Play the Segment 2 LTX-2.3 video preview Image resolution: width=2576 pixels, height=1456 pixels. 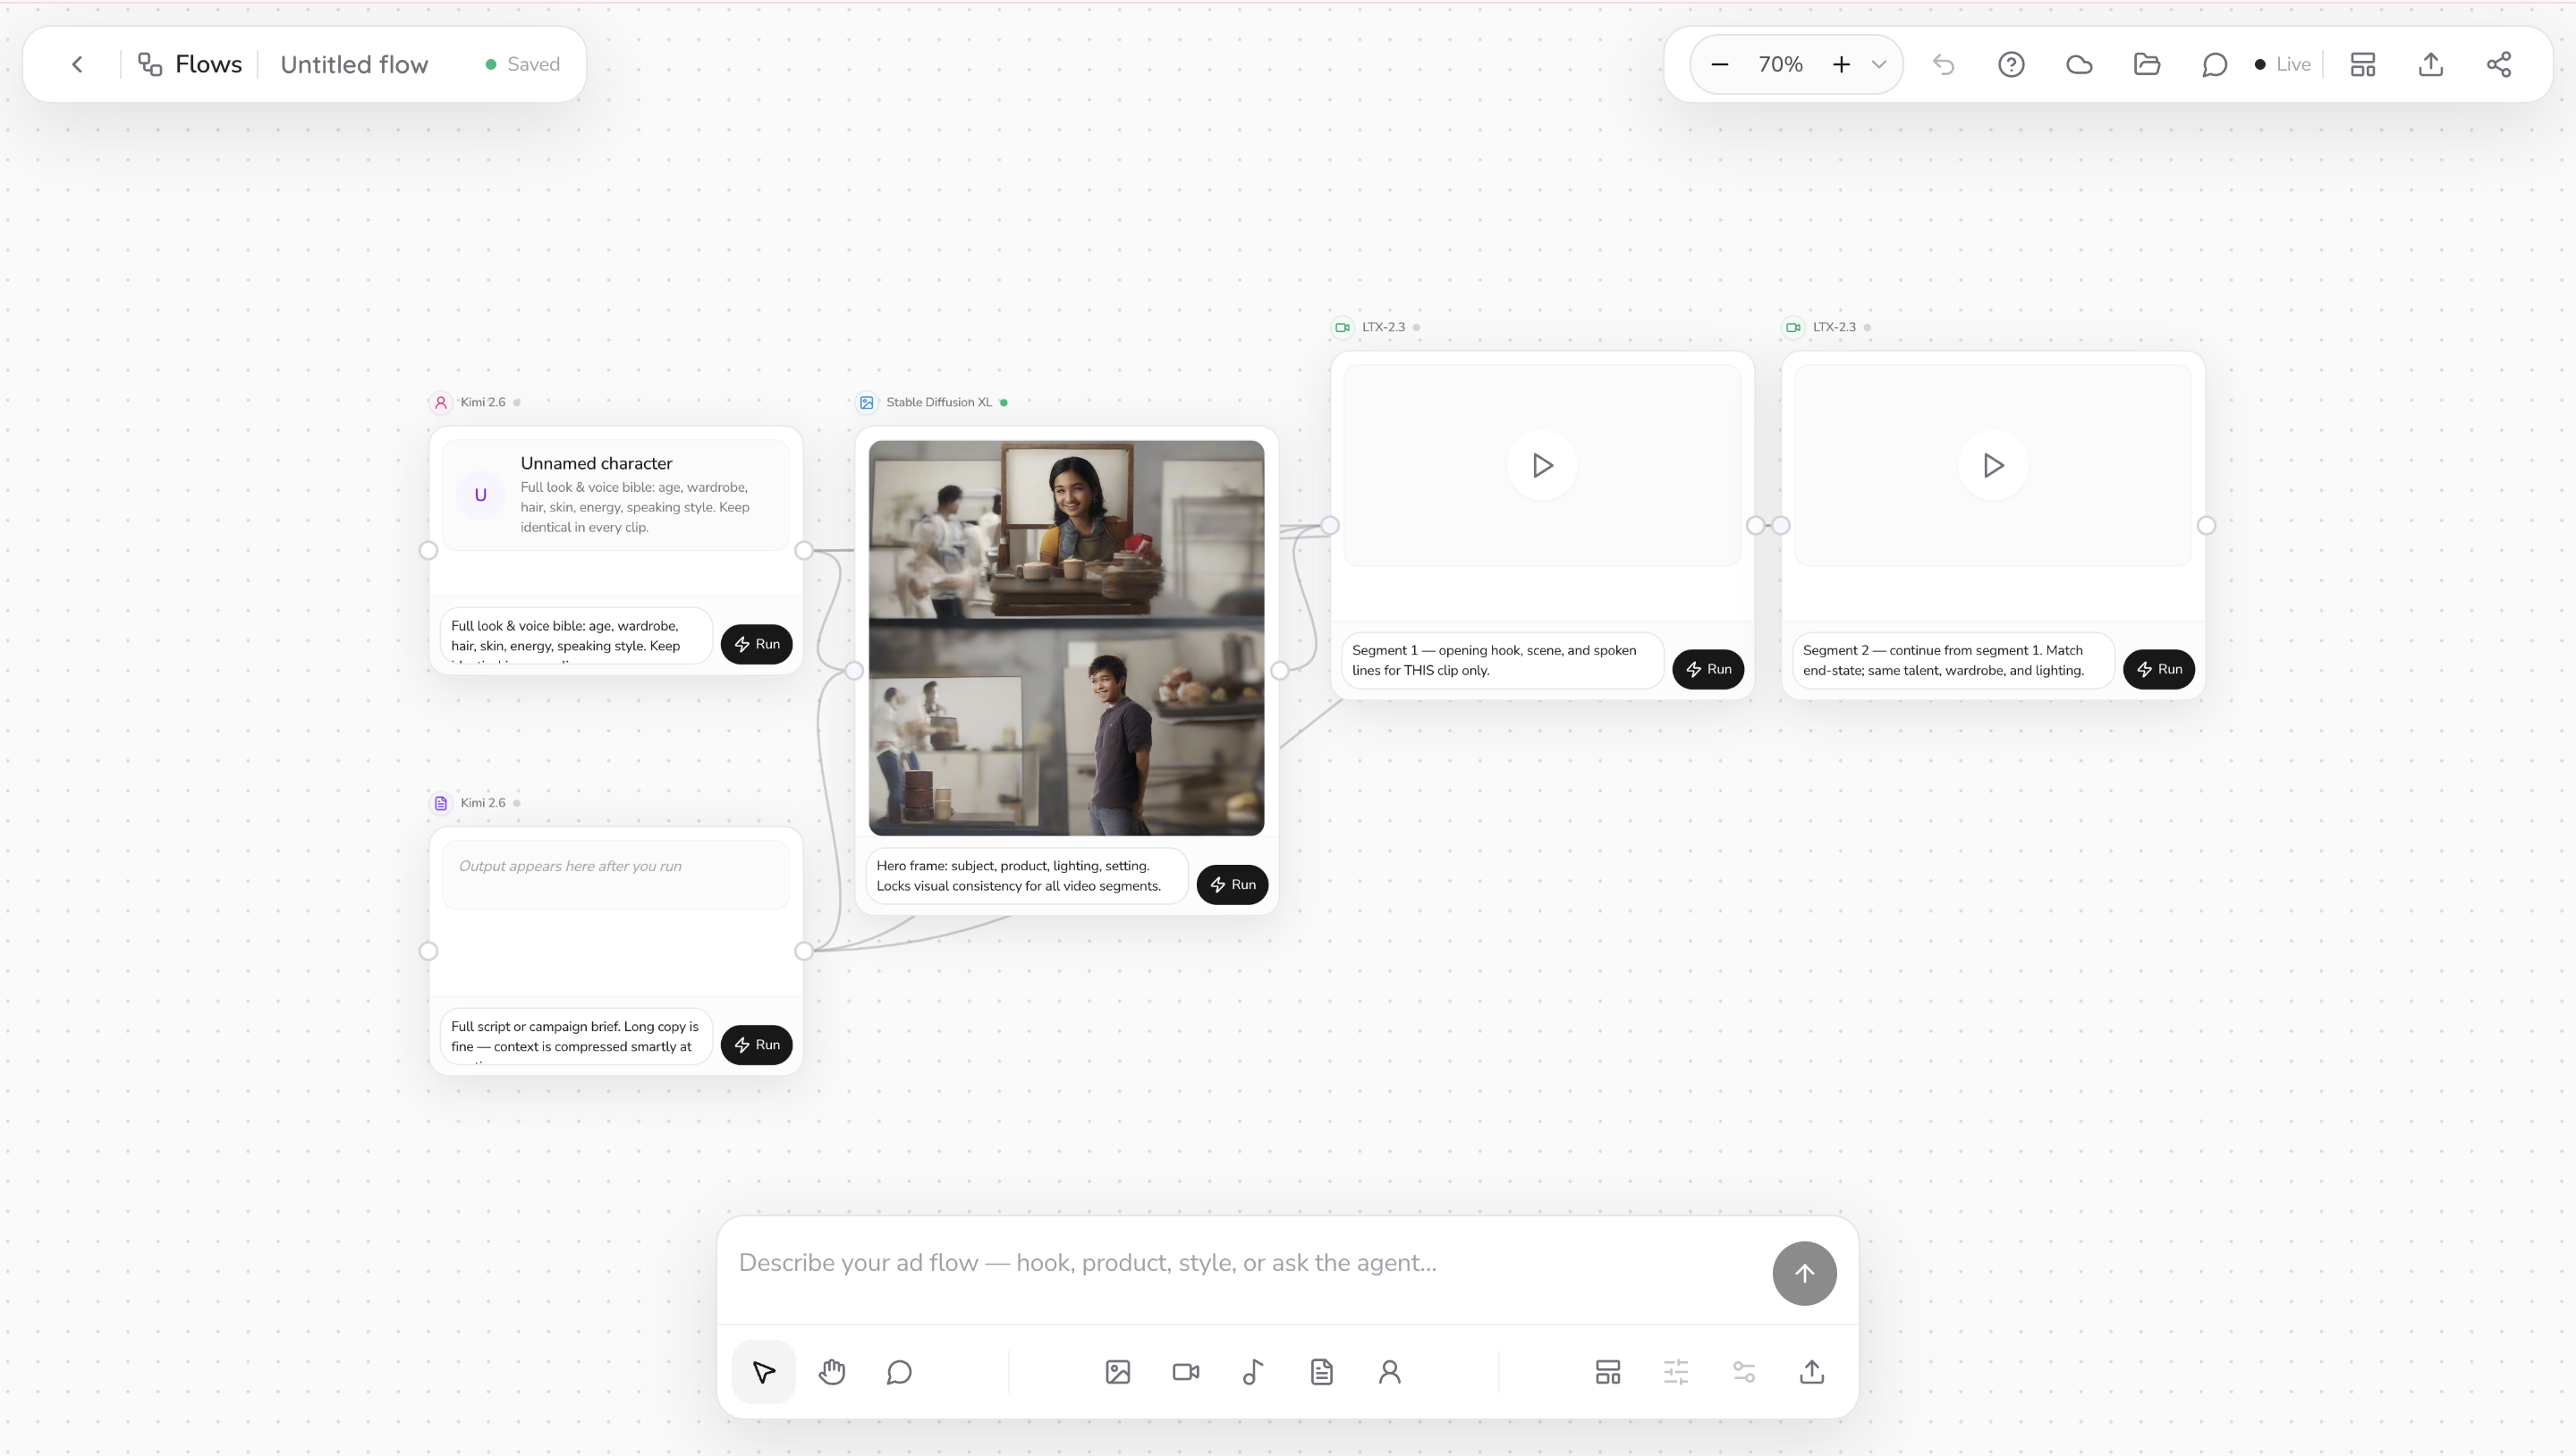(x=1993, y=465)
